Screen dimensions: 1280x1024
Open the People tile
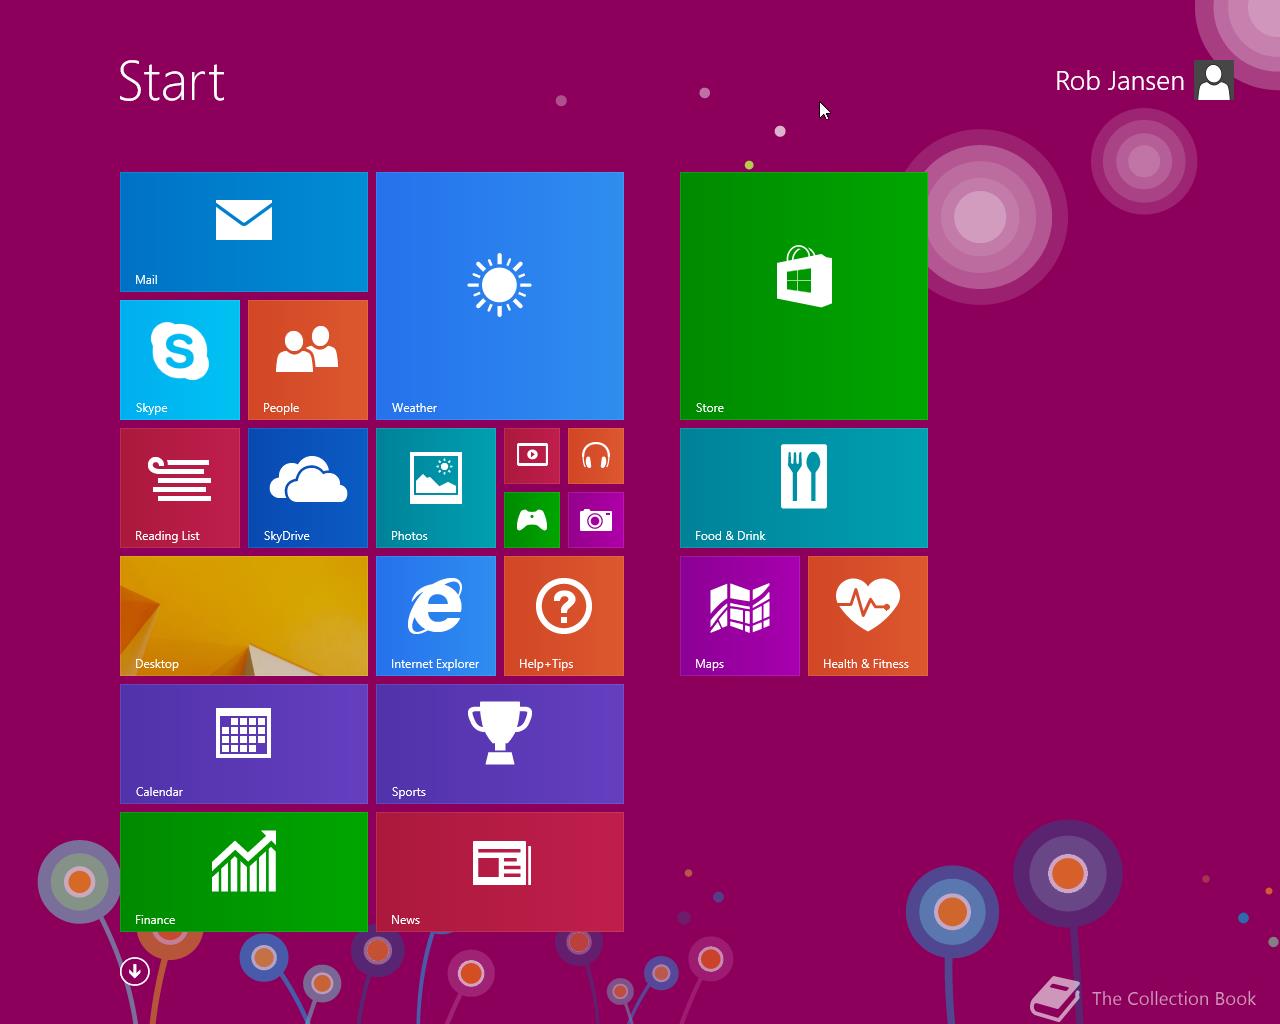pos(308,360)
